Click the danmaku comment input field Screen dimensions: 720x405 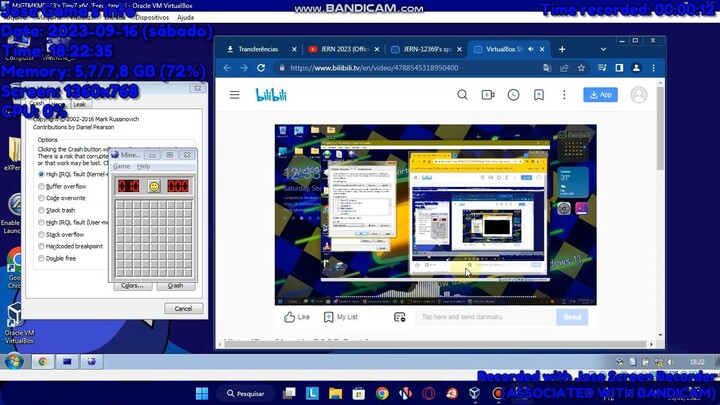[484, 317]
